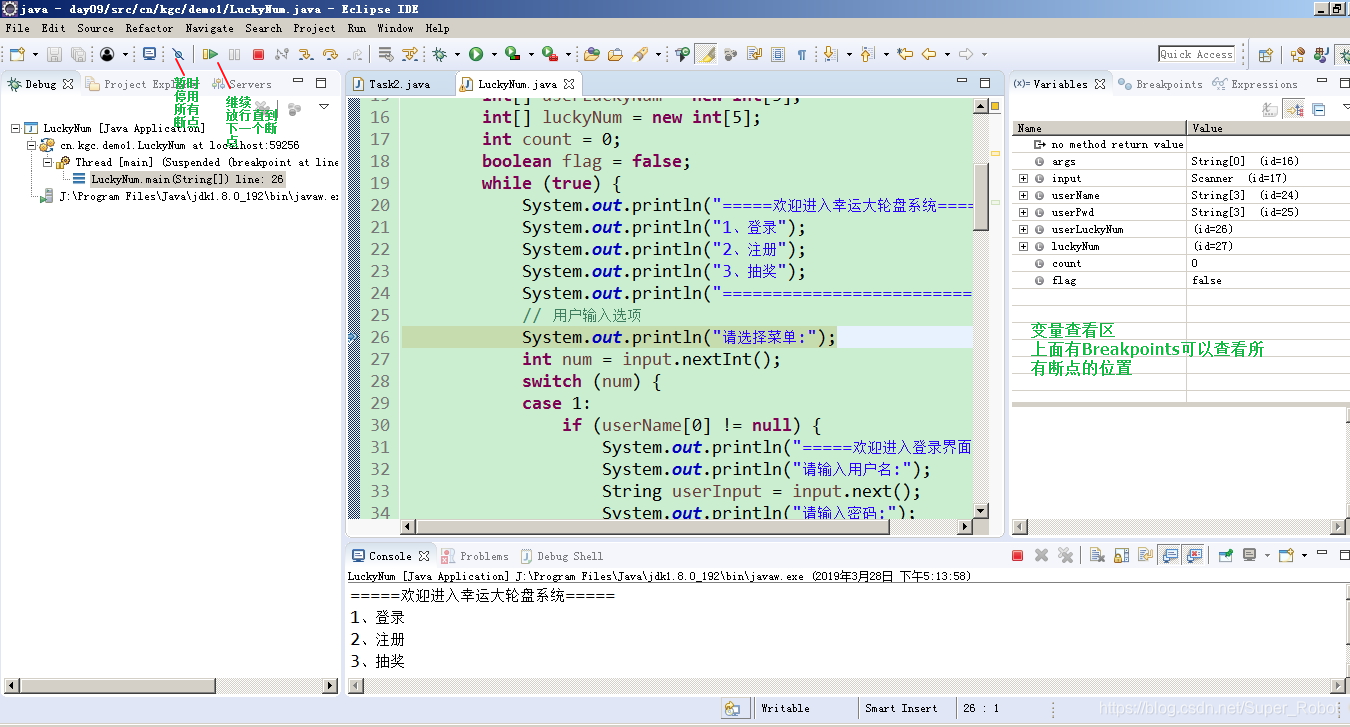This screenshot has height=727, width=1350.
Task: Open the Run menu
Action: (x=357, y=28)
